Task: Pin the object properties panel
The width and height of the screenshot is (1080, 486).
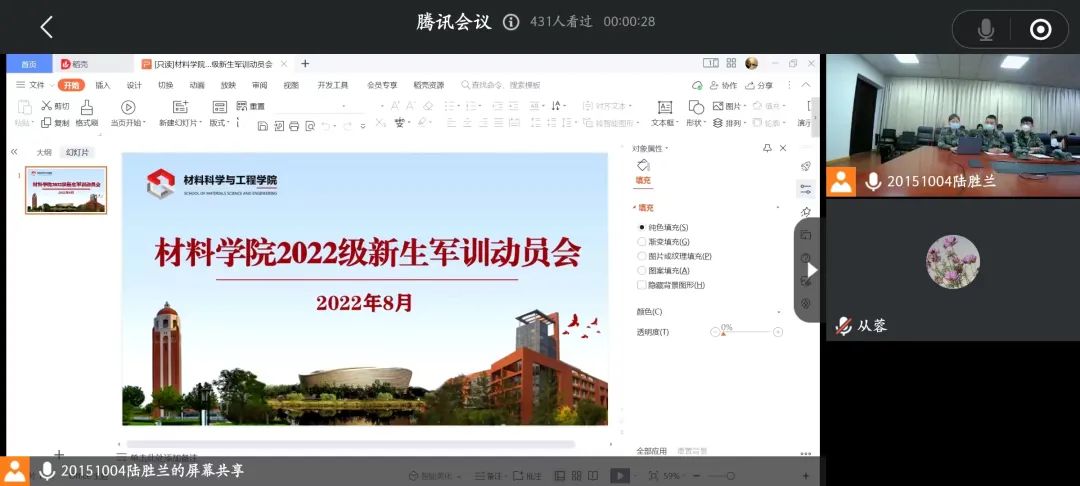Action: [767, 148]
